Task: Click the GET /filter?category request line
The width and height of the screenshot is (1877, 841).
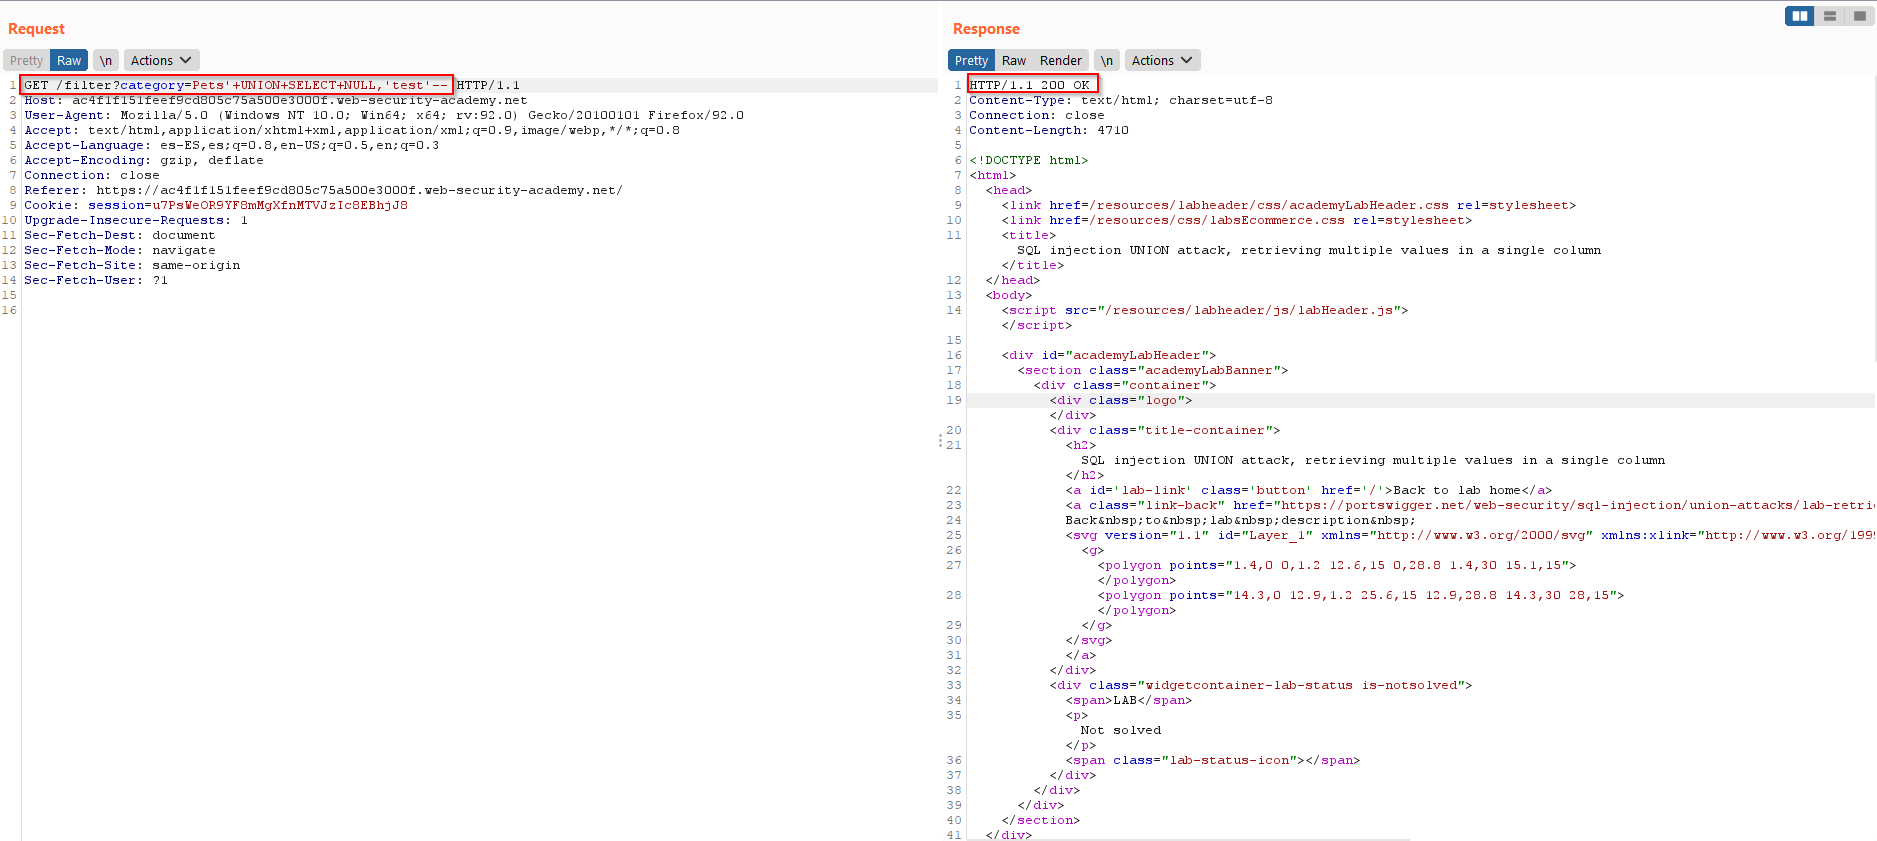Action: coord(272,85)
